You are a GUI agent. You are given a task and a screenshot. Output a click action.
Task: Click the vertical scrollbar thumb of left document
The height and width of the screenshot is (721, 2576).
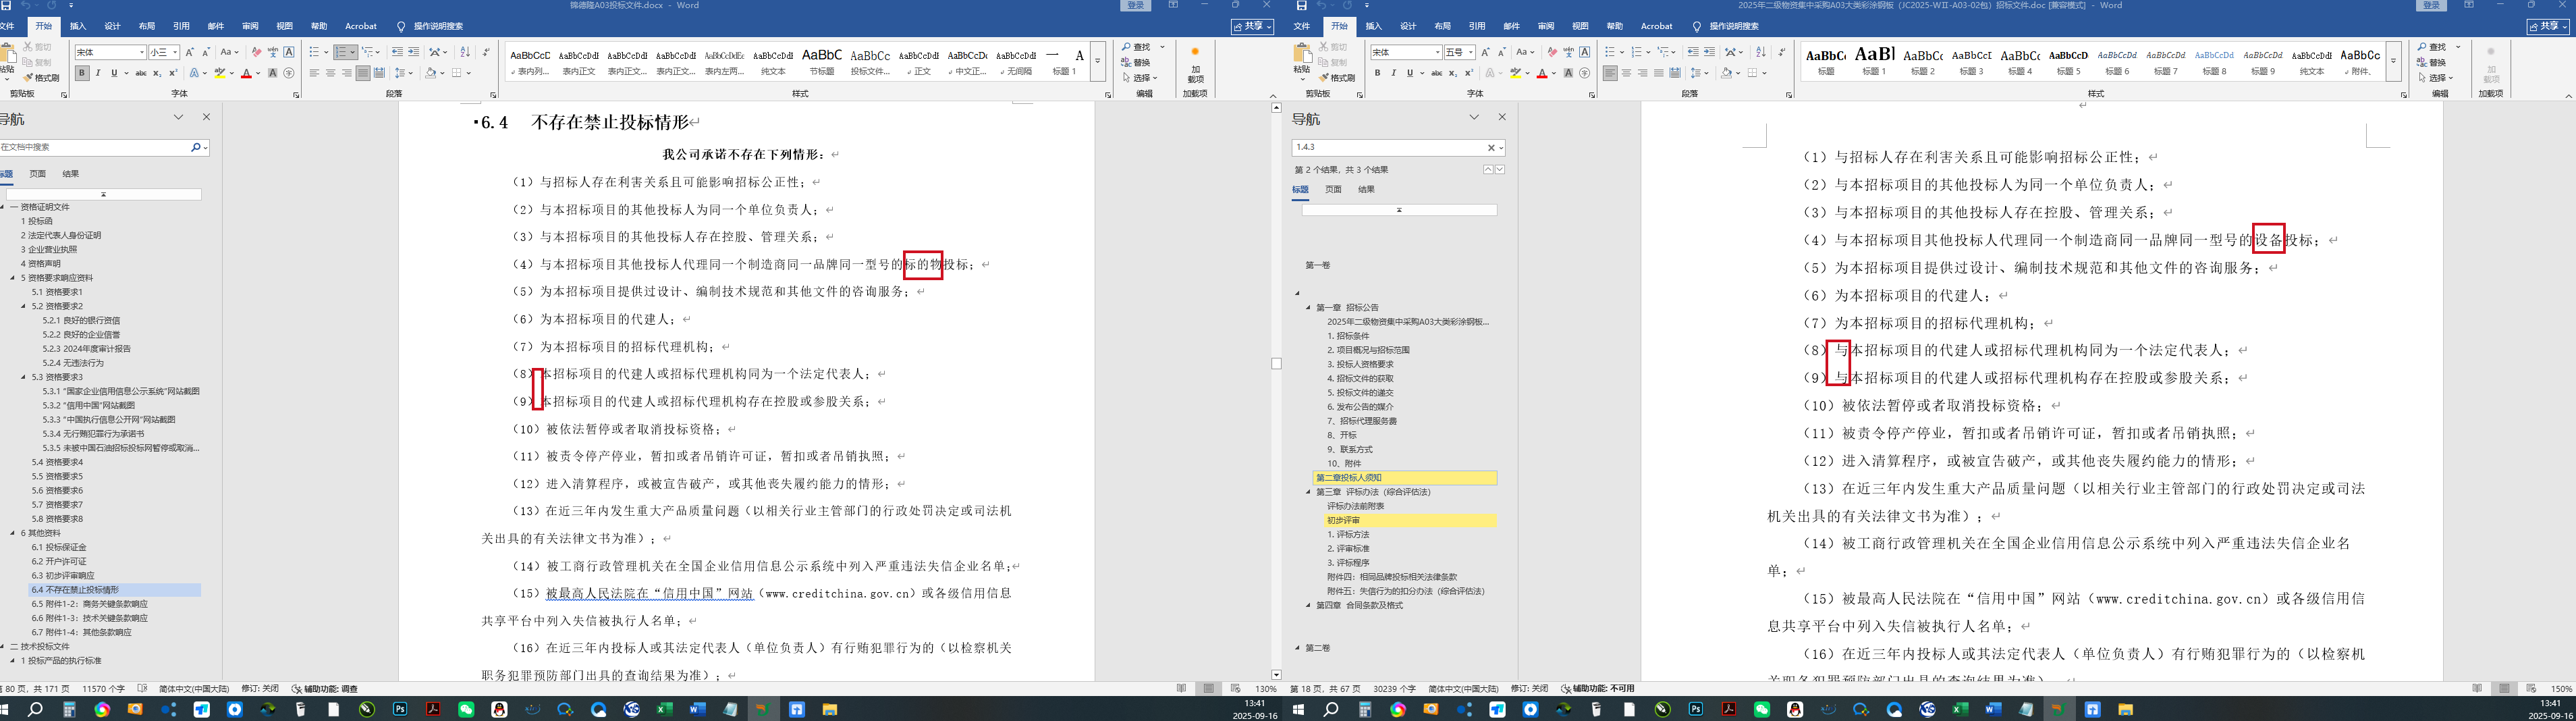1276,364
